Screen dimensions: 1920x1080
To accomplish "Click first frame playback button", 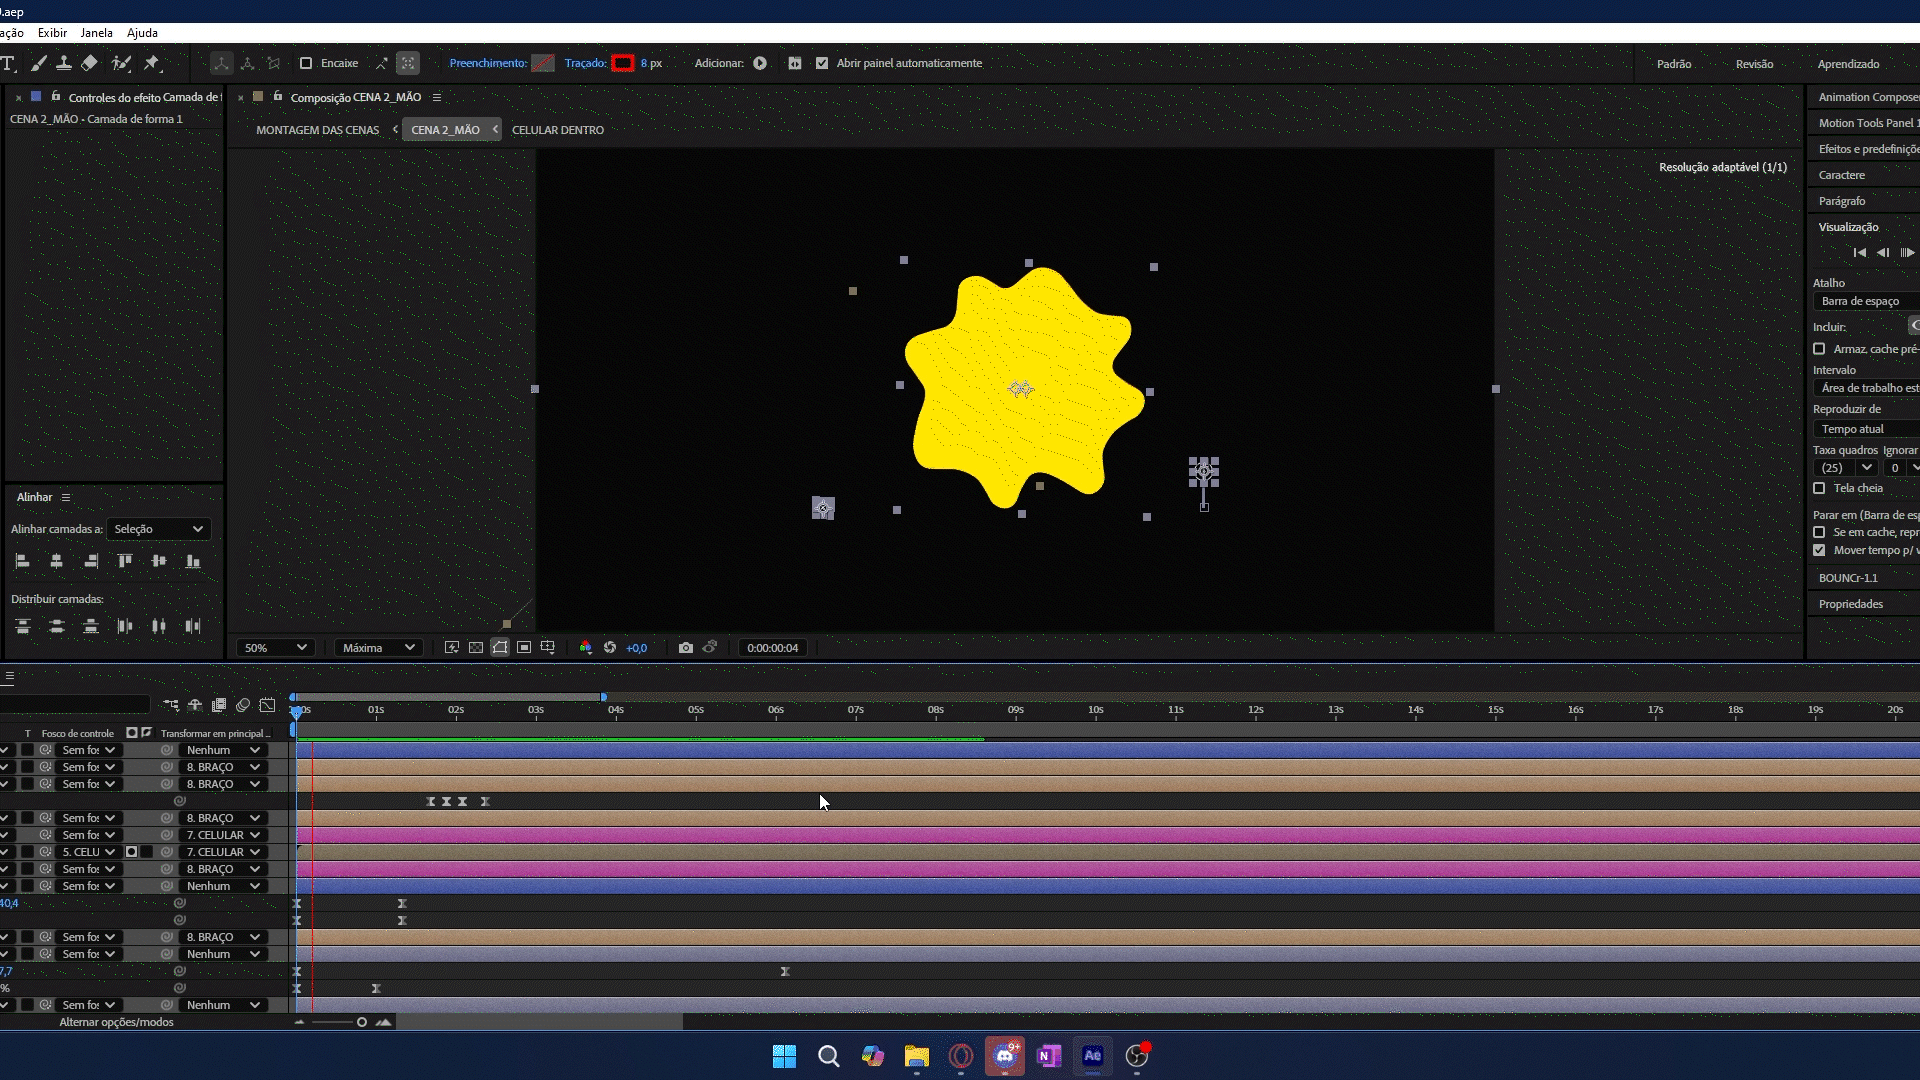I will [1859, 253].
